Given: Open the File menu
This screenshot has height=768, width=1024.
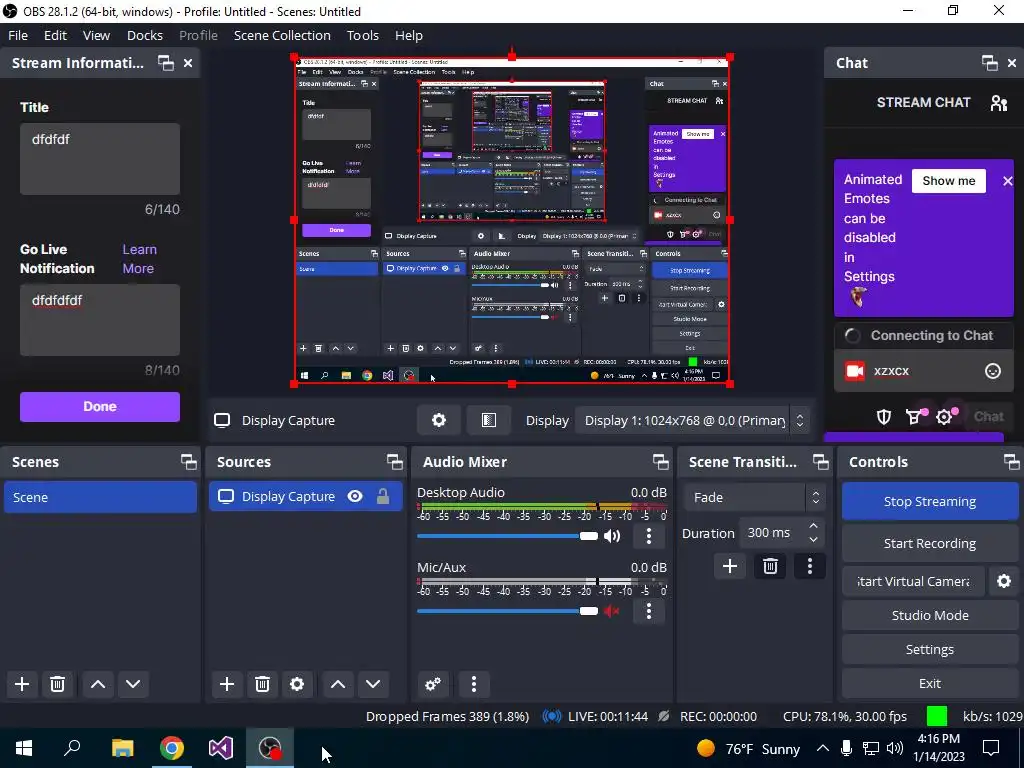Looking at the screenshot, I should (x=18, y=35).
